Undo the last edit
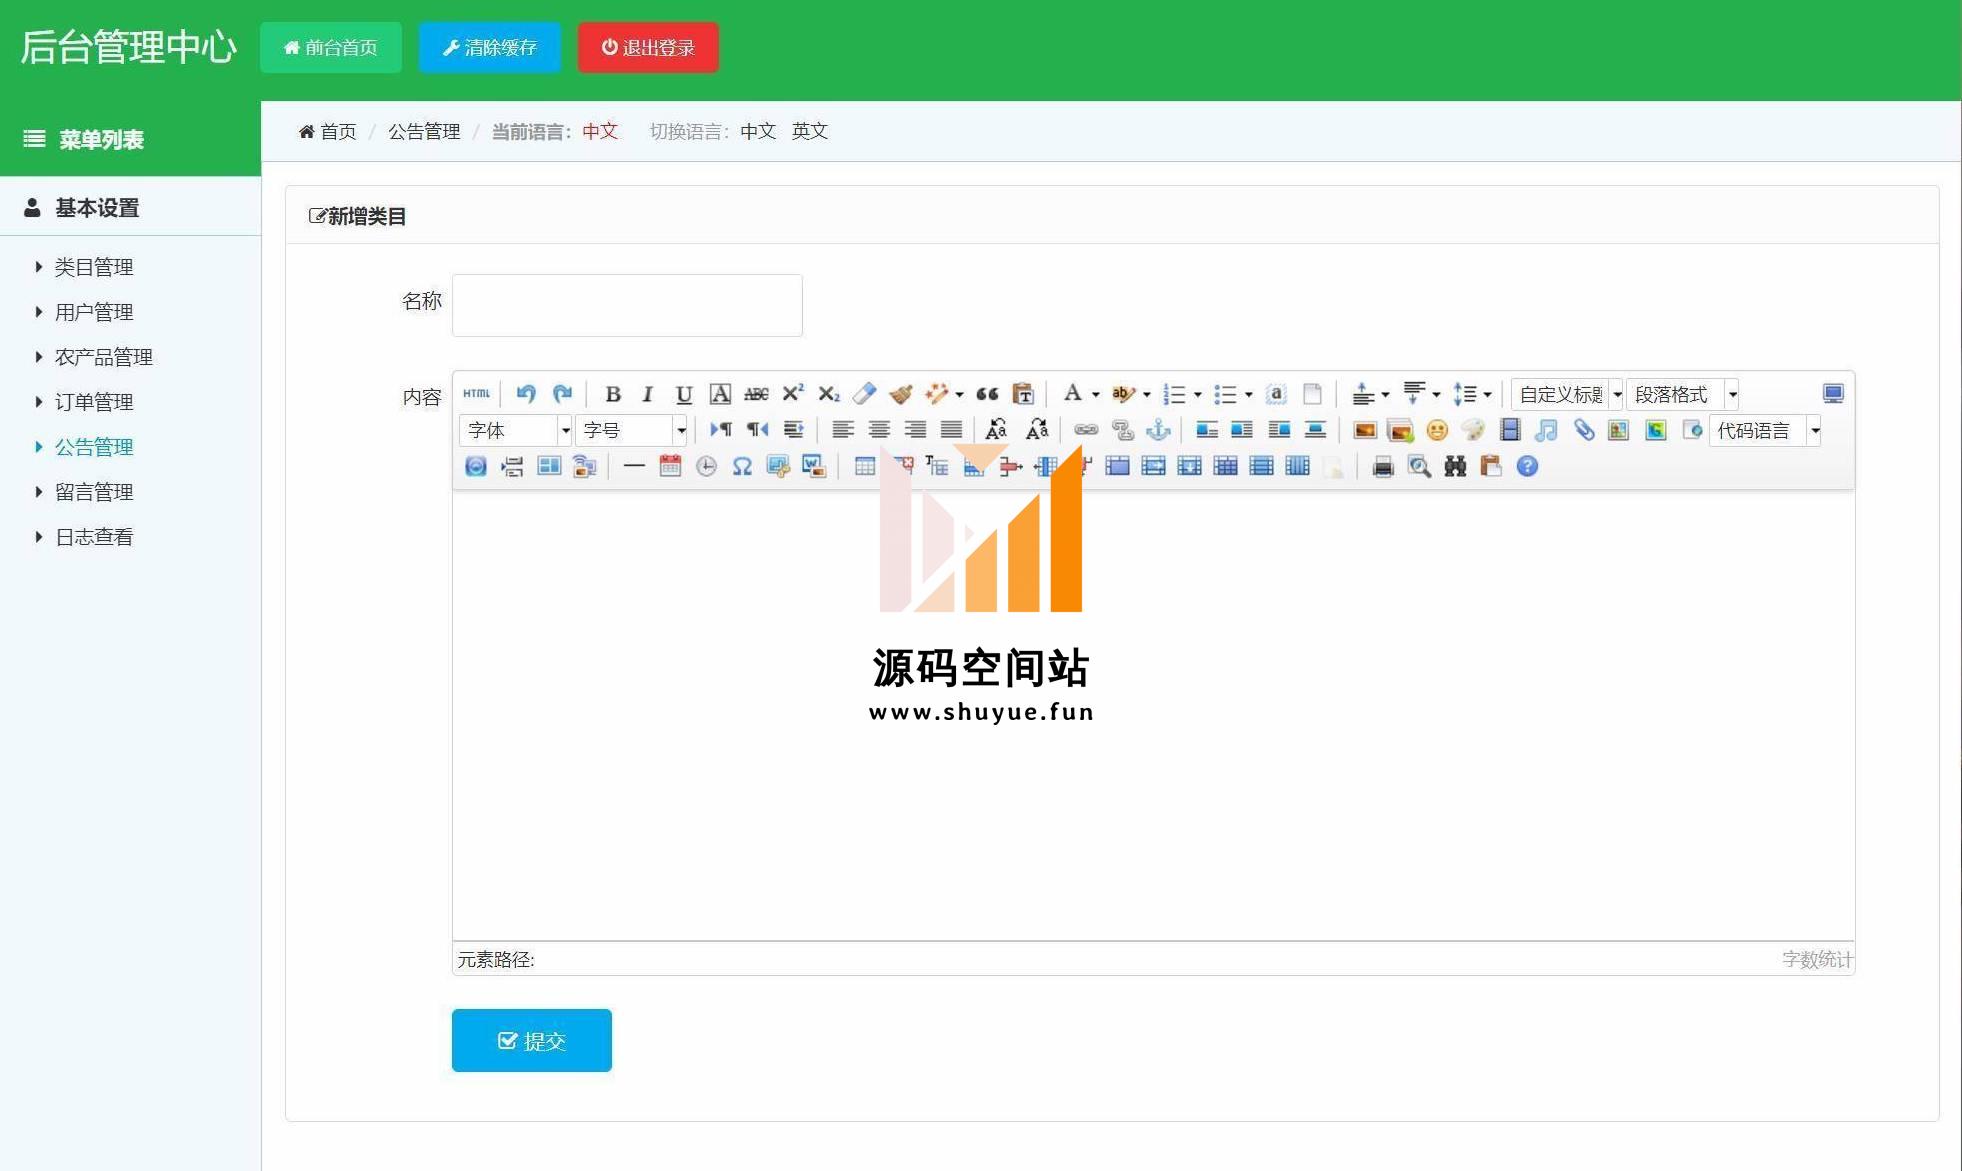Screen dimensions: 1962x1171 tap(526, 394)
